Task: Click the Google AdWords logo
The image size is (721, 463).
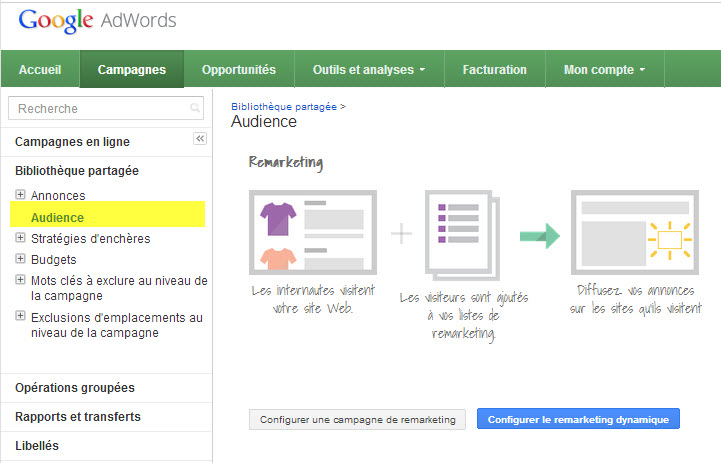Action: pyautogui.click(x=97, y=21)
